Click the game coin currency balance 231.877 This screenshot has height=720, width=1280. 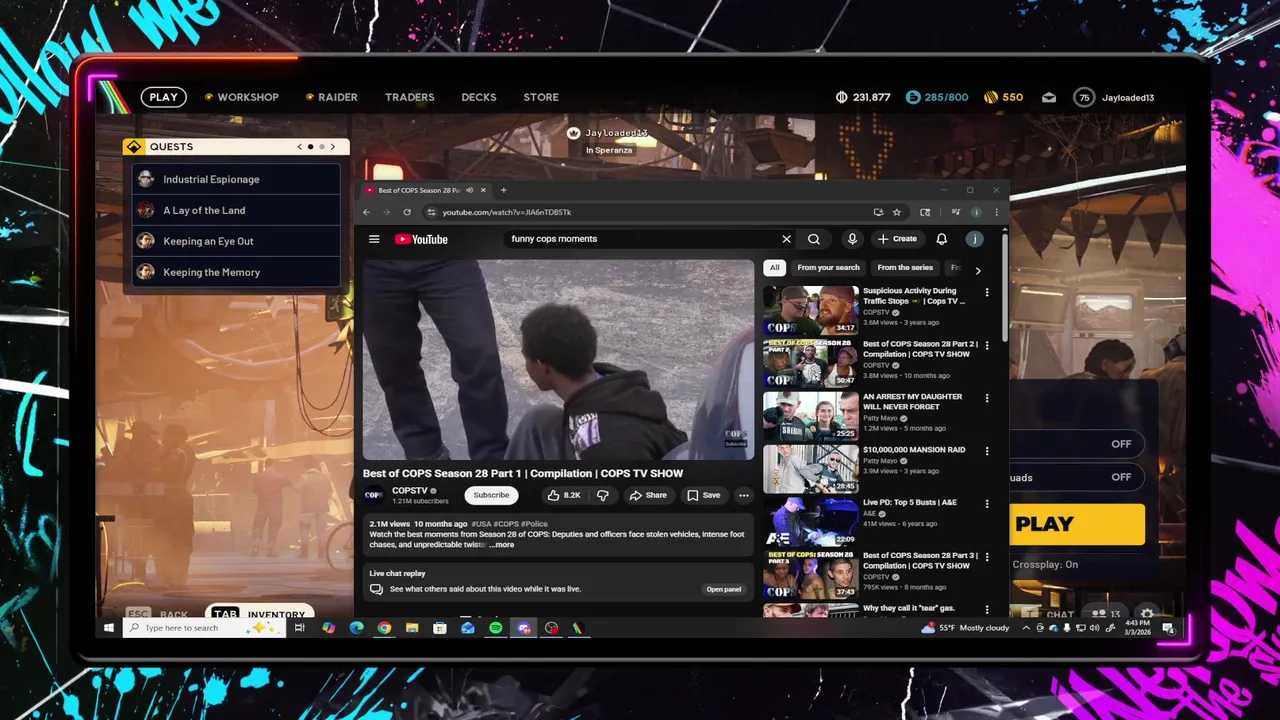point(863,97)
